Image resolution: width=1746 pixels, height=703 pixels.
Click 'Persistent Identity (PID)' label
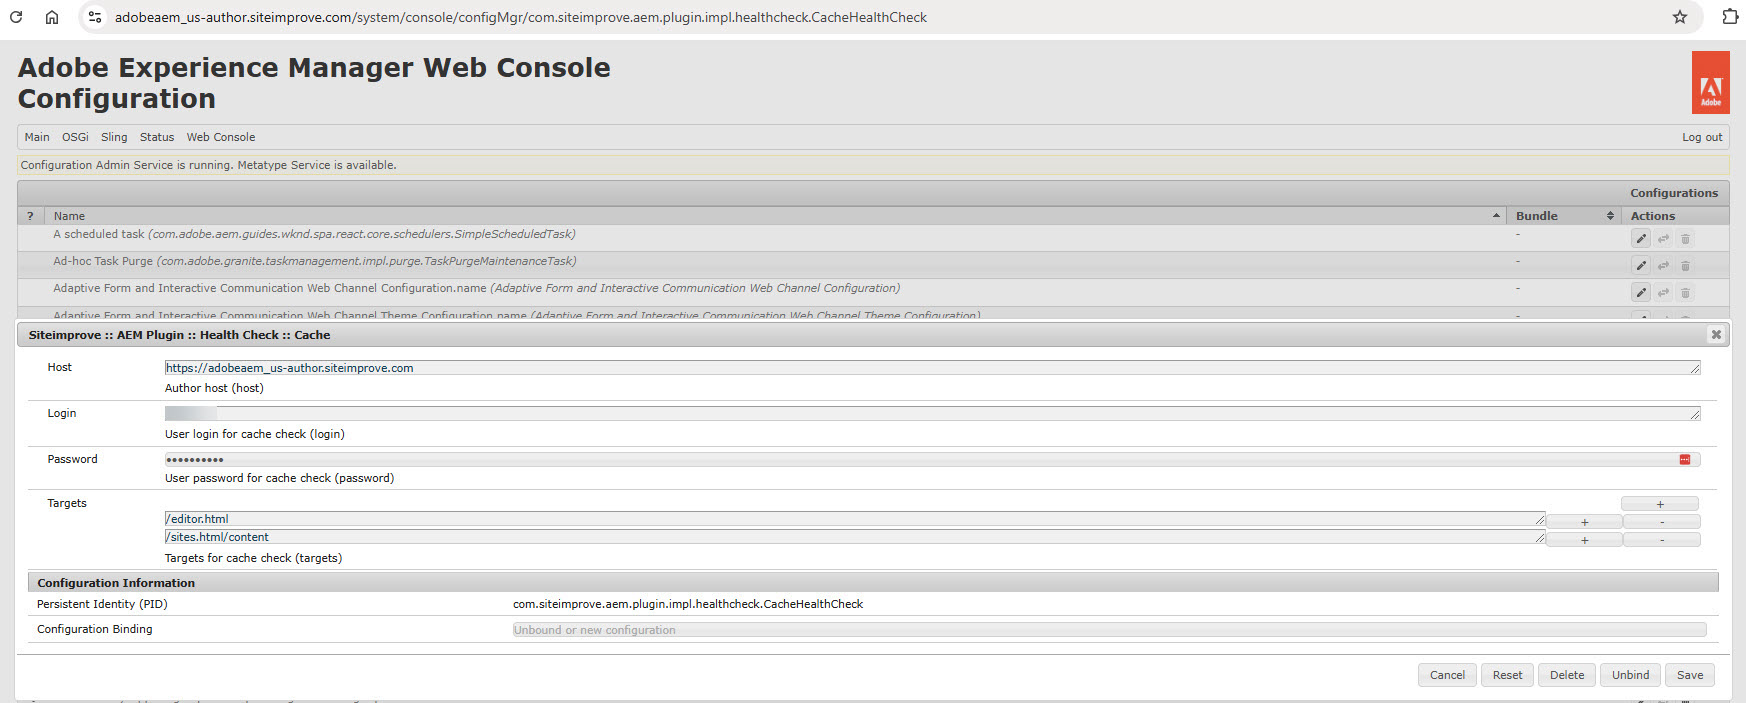(x=102, y=604)
